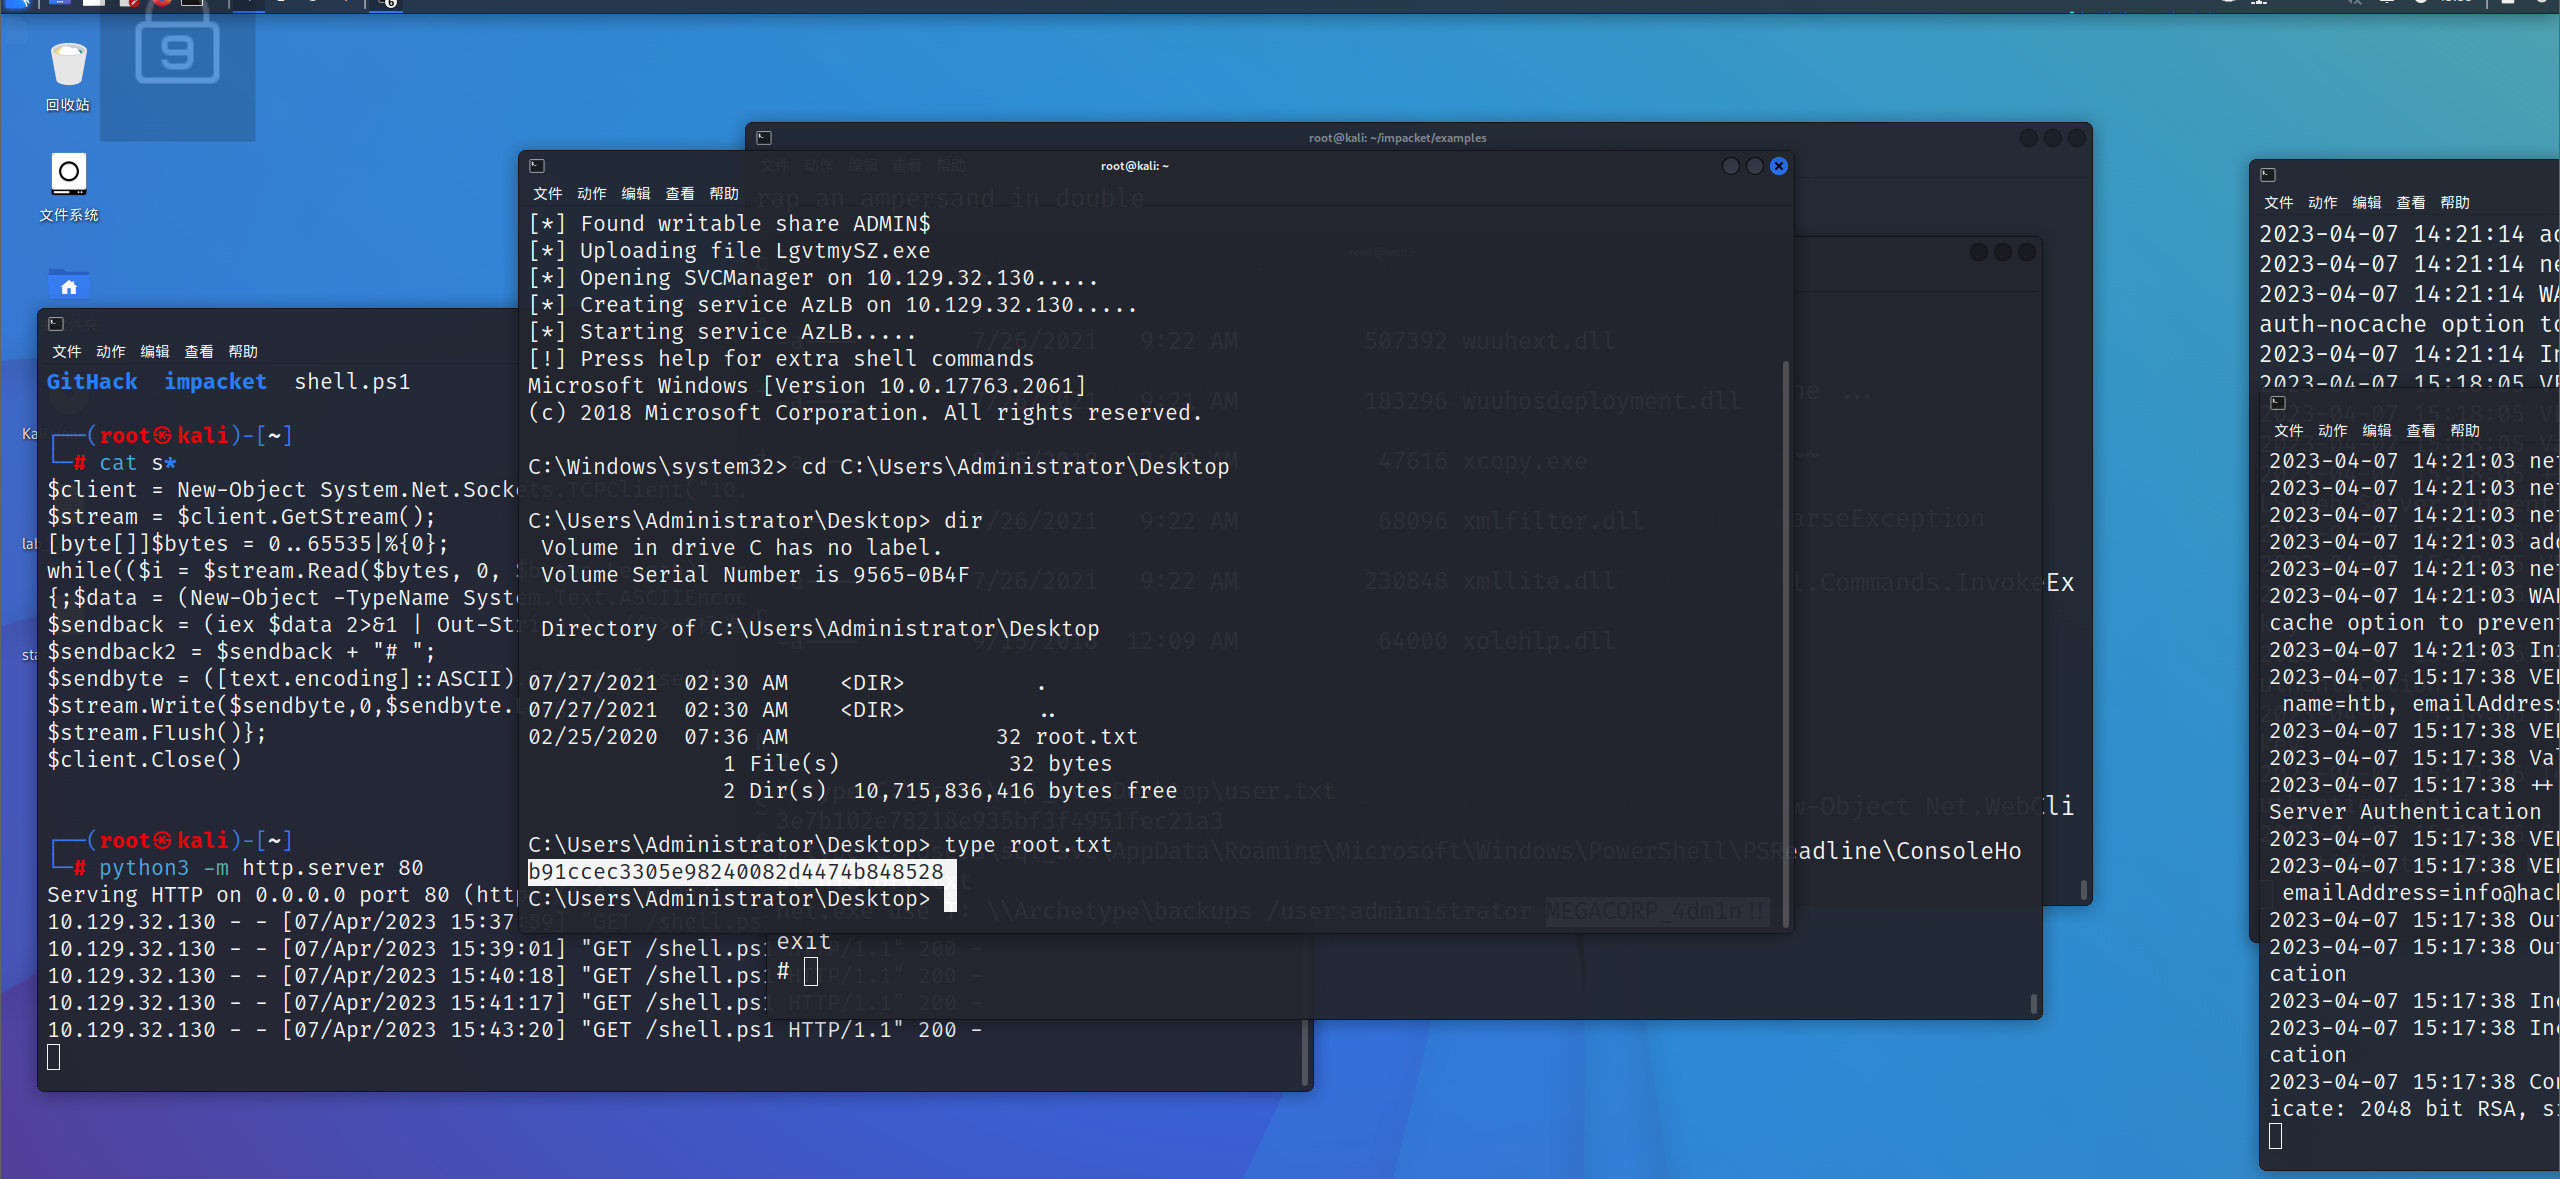This screenshot has height=1179, width=2560.
Task: Maximize the impacket/examples terminal window
Action: click(x=2053, y=138)
